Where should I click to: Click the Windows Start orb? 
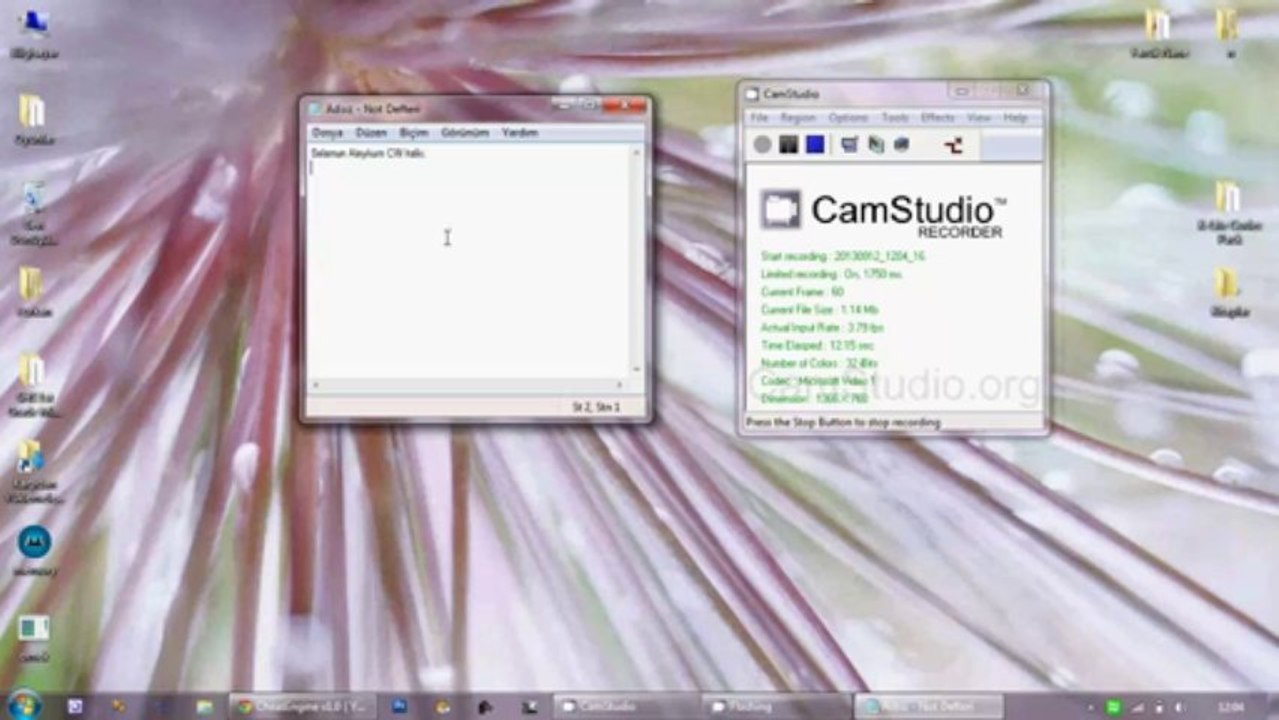(24, 704)
